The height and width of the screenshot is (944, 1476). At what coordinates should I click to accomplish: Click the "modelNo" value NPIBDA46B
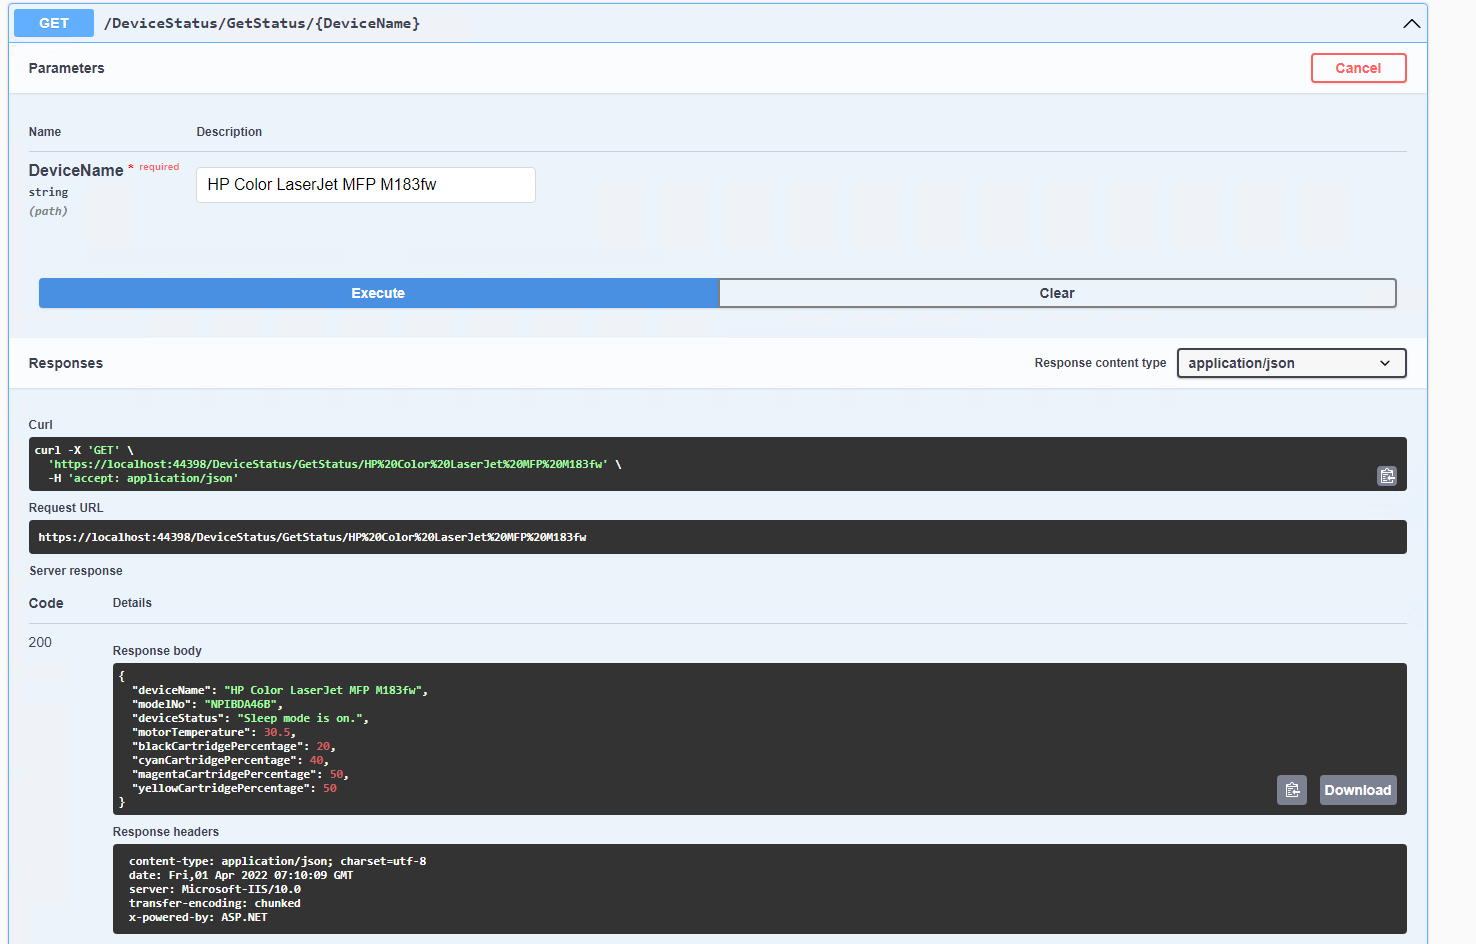point(241,704)
